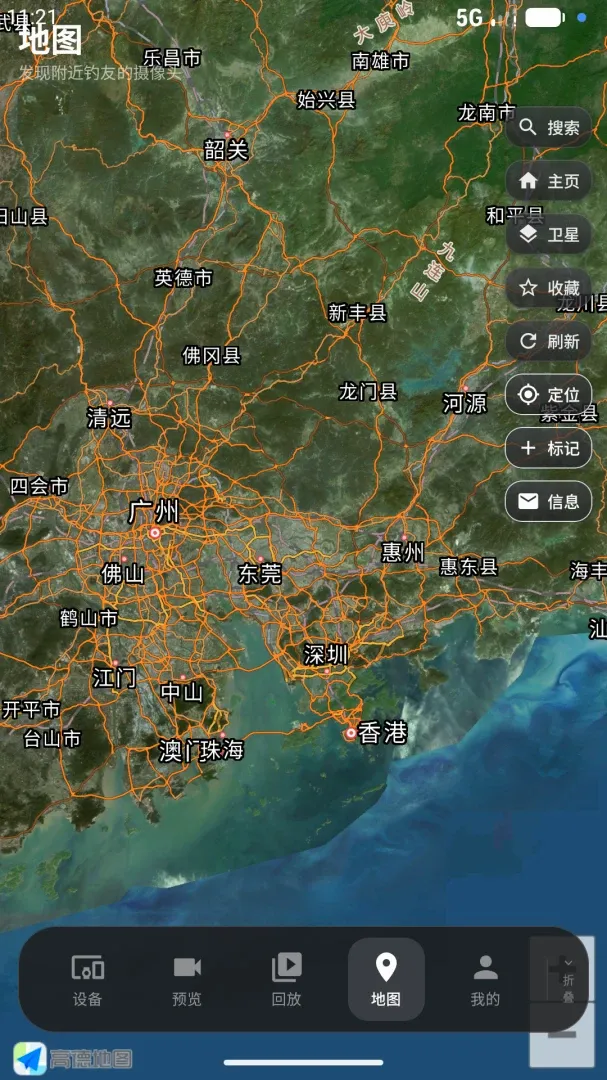The width and height of the screenshot is (607, 1080).
Task: Tap the red Hong Kong city marker
Action: coord(351,734)
